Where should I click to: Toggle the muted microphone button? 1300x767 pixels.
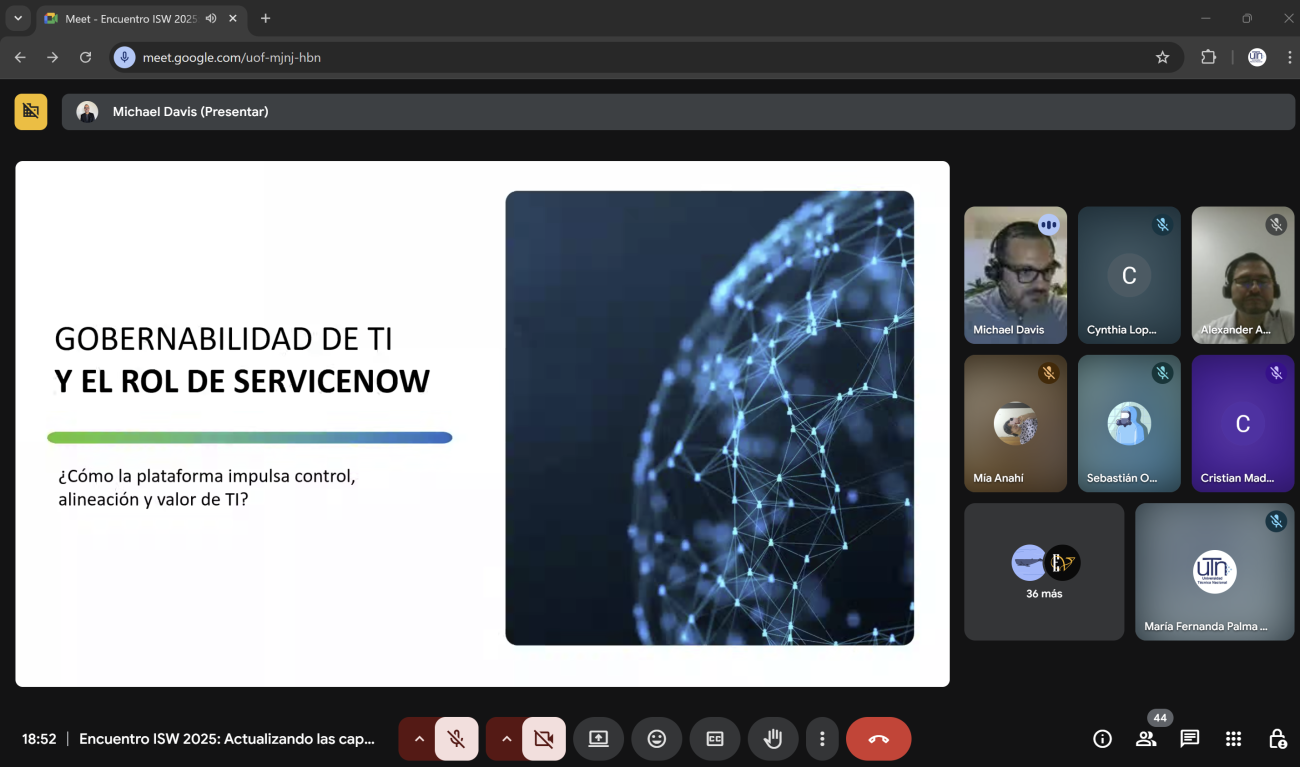(456, 739)
